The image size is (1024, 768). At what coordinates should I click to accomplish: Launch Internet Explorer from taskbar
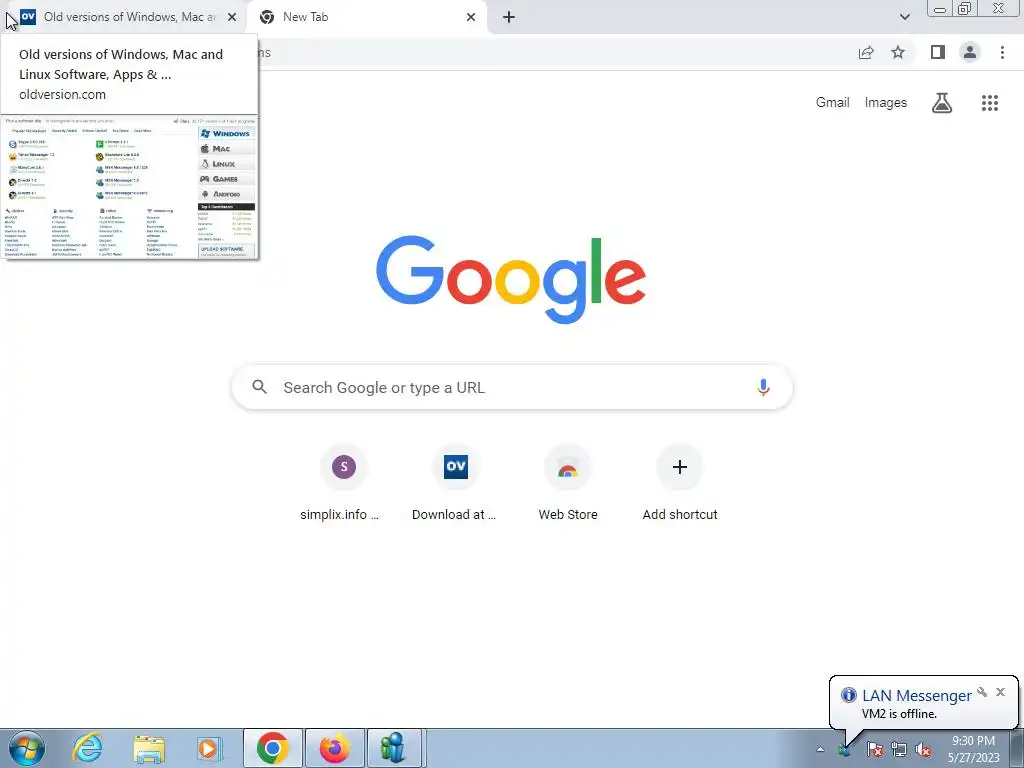click(x=87, y=748)
